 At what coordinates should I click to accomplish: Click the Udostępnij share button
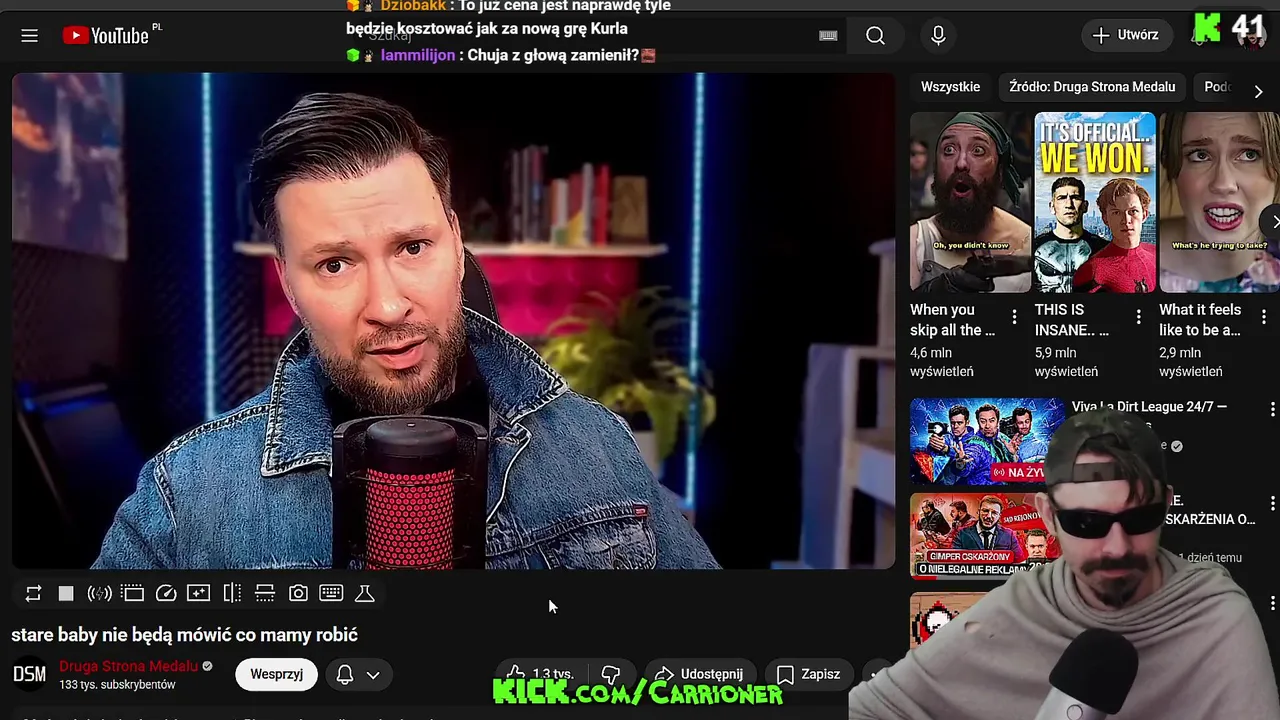[x=698, y=674]
